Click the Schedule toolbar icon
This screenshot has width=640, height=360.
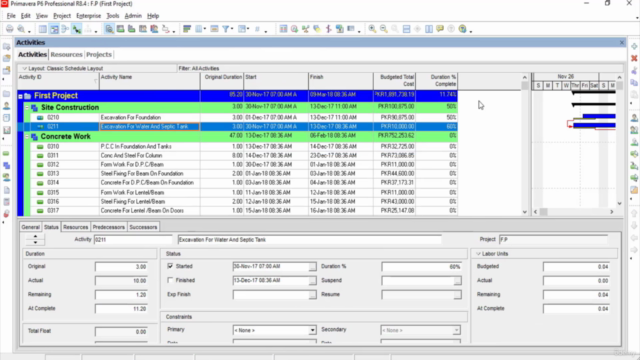283,29
